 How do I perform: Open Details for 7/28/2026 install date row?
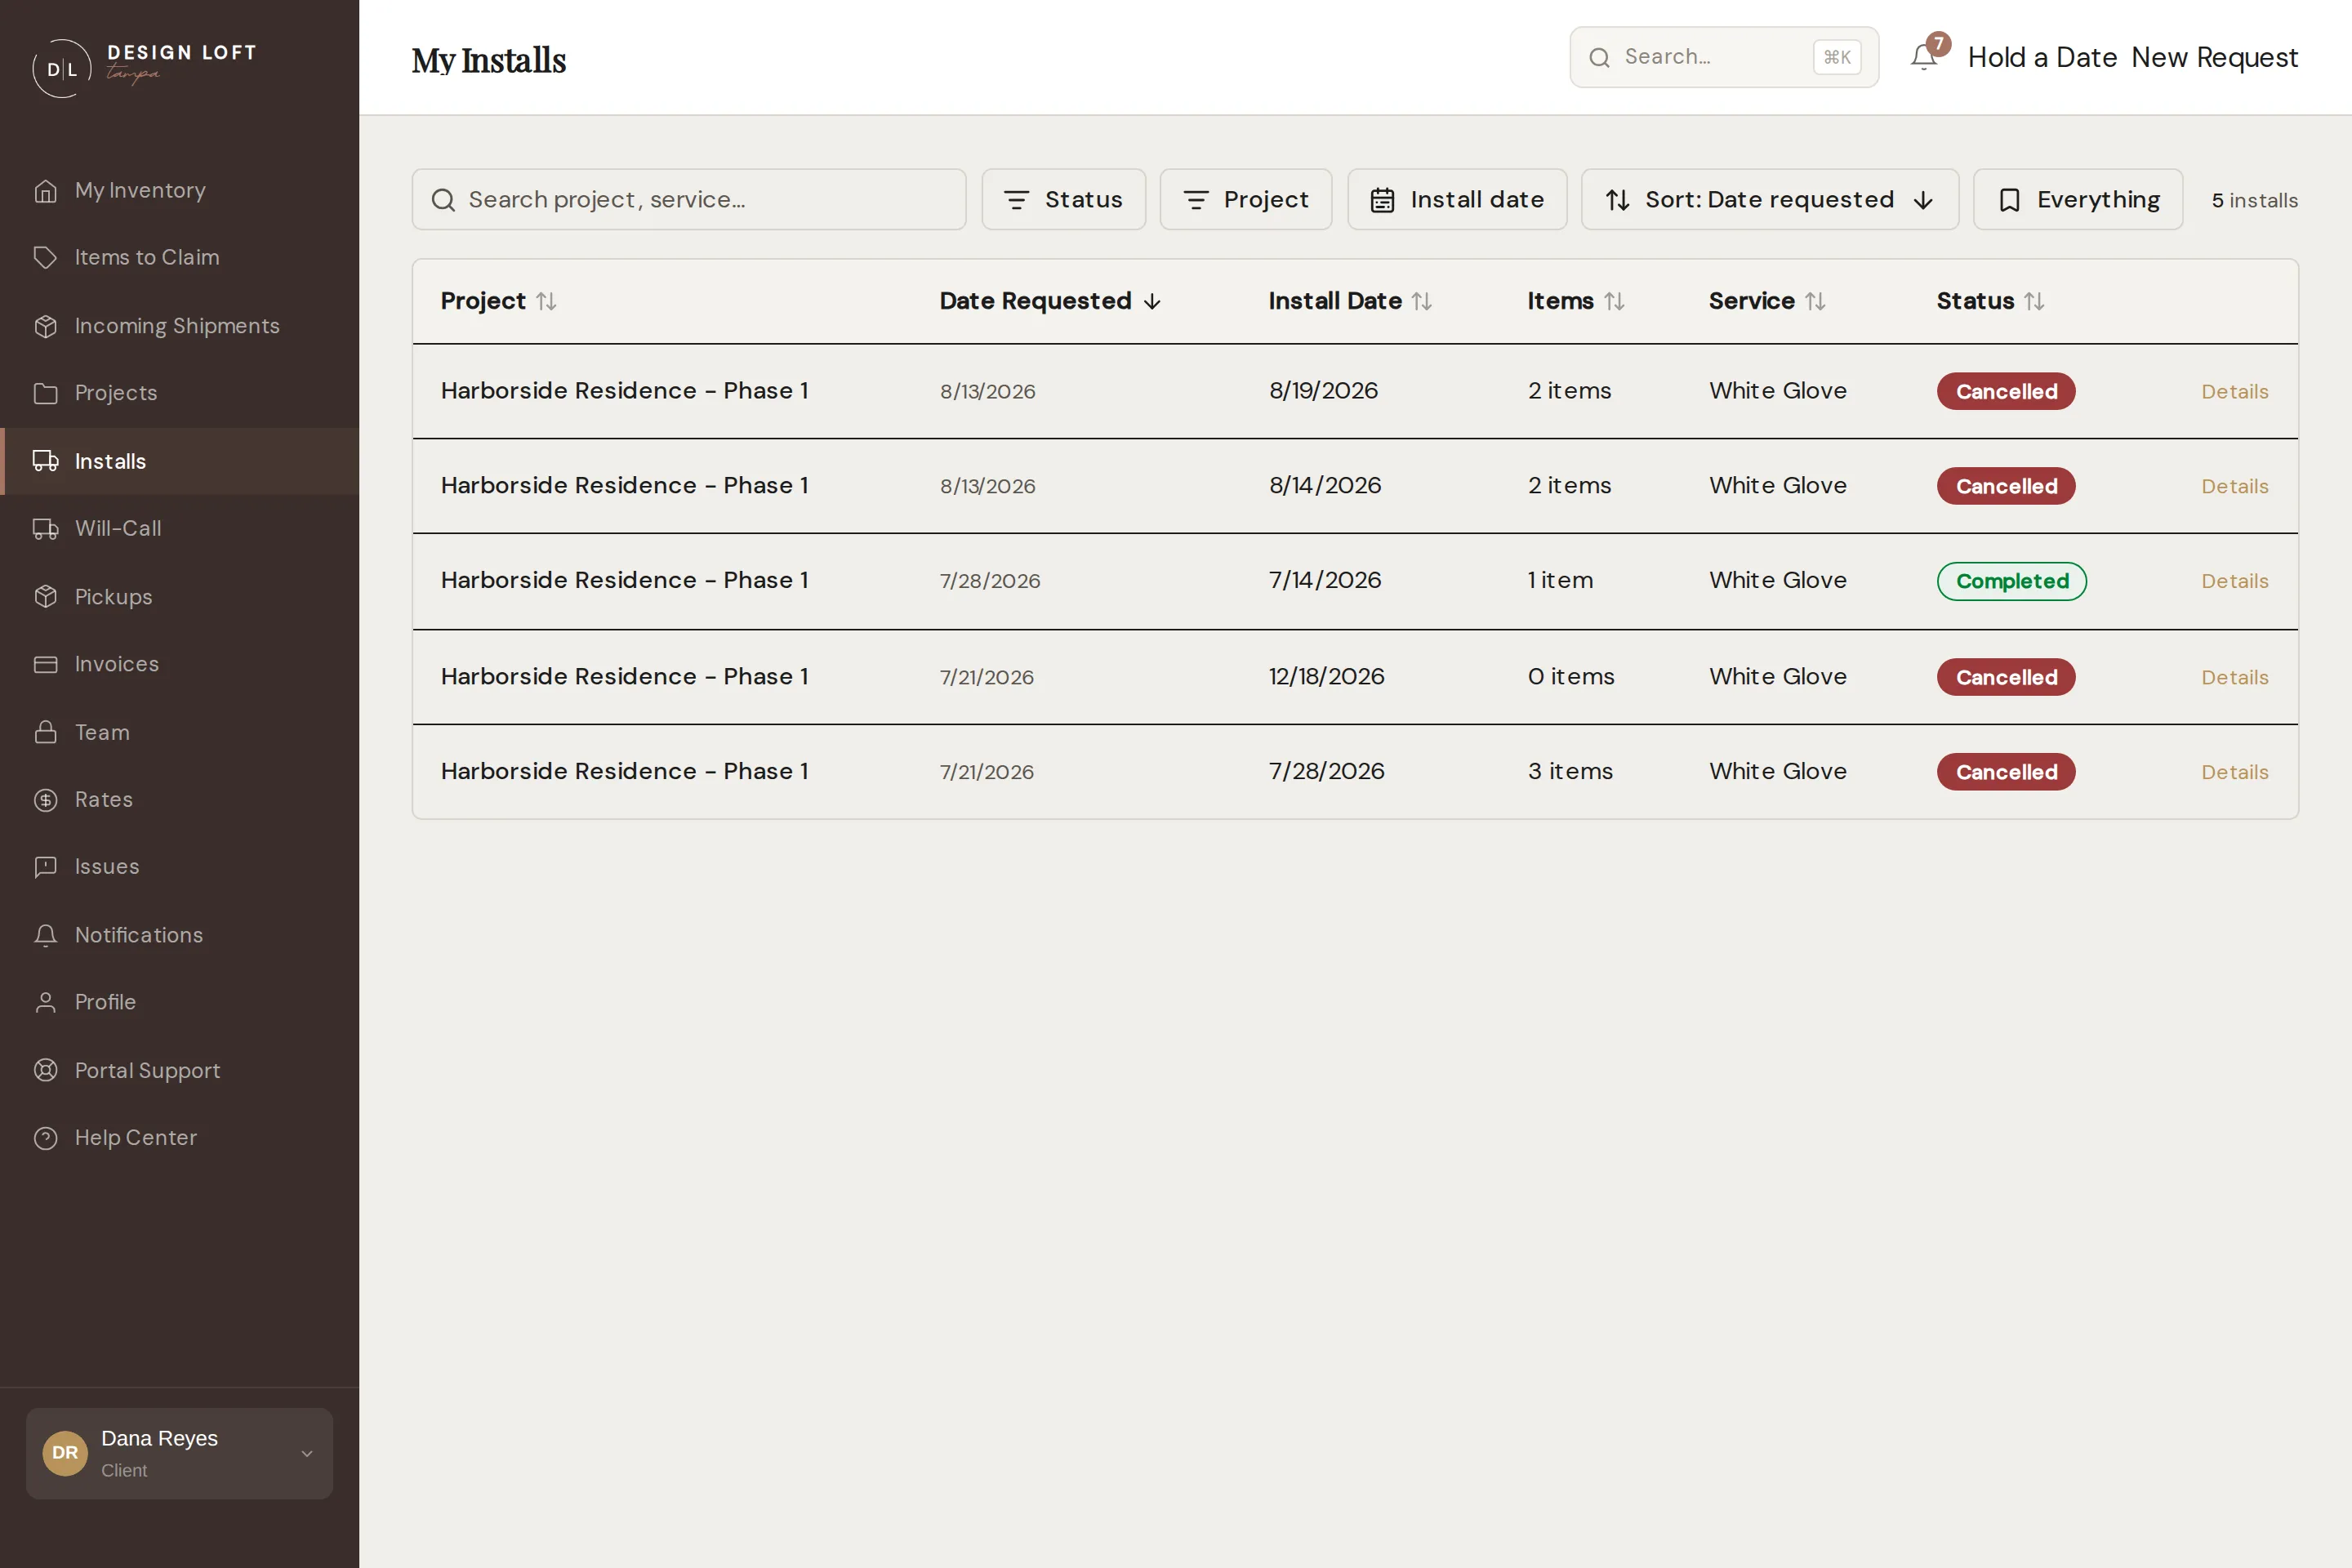(x=2234, y=772)
